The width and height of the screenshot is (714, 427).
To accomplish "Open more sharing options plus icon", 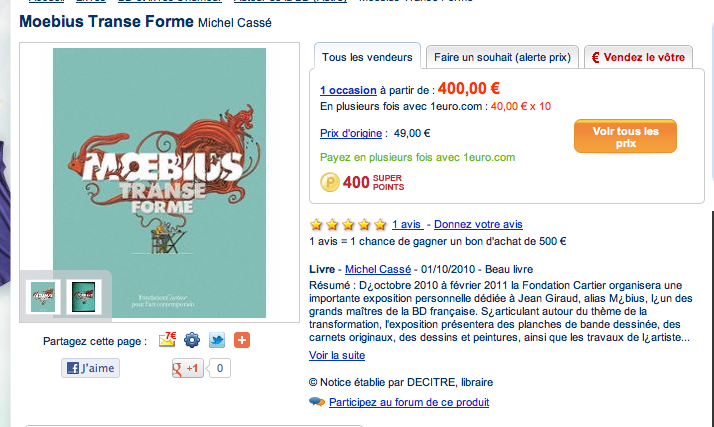I will coord(242,340).
